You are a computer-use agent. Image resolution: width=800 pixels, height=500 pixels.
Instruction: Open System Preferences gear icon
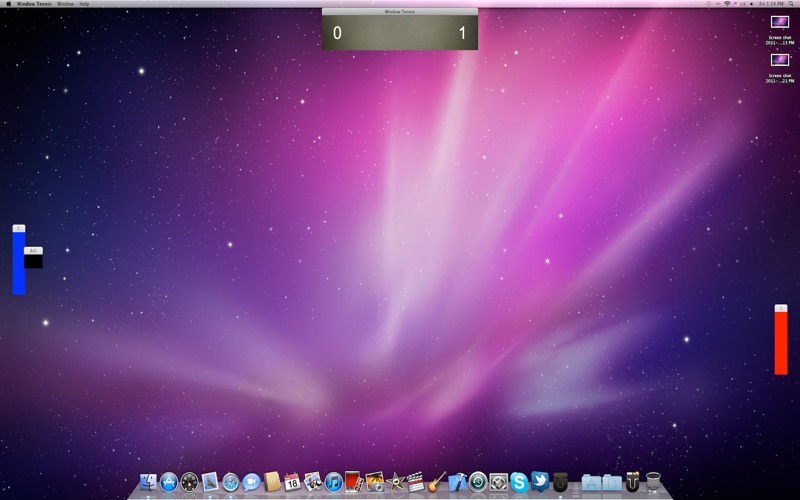click(x=498, y=482)
